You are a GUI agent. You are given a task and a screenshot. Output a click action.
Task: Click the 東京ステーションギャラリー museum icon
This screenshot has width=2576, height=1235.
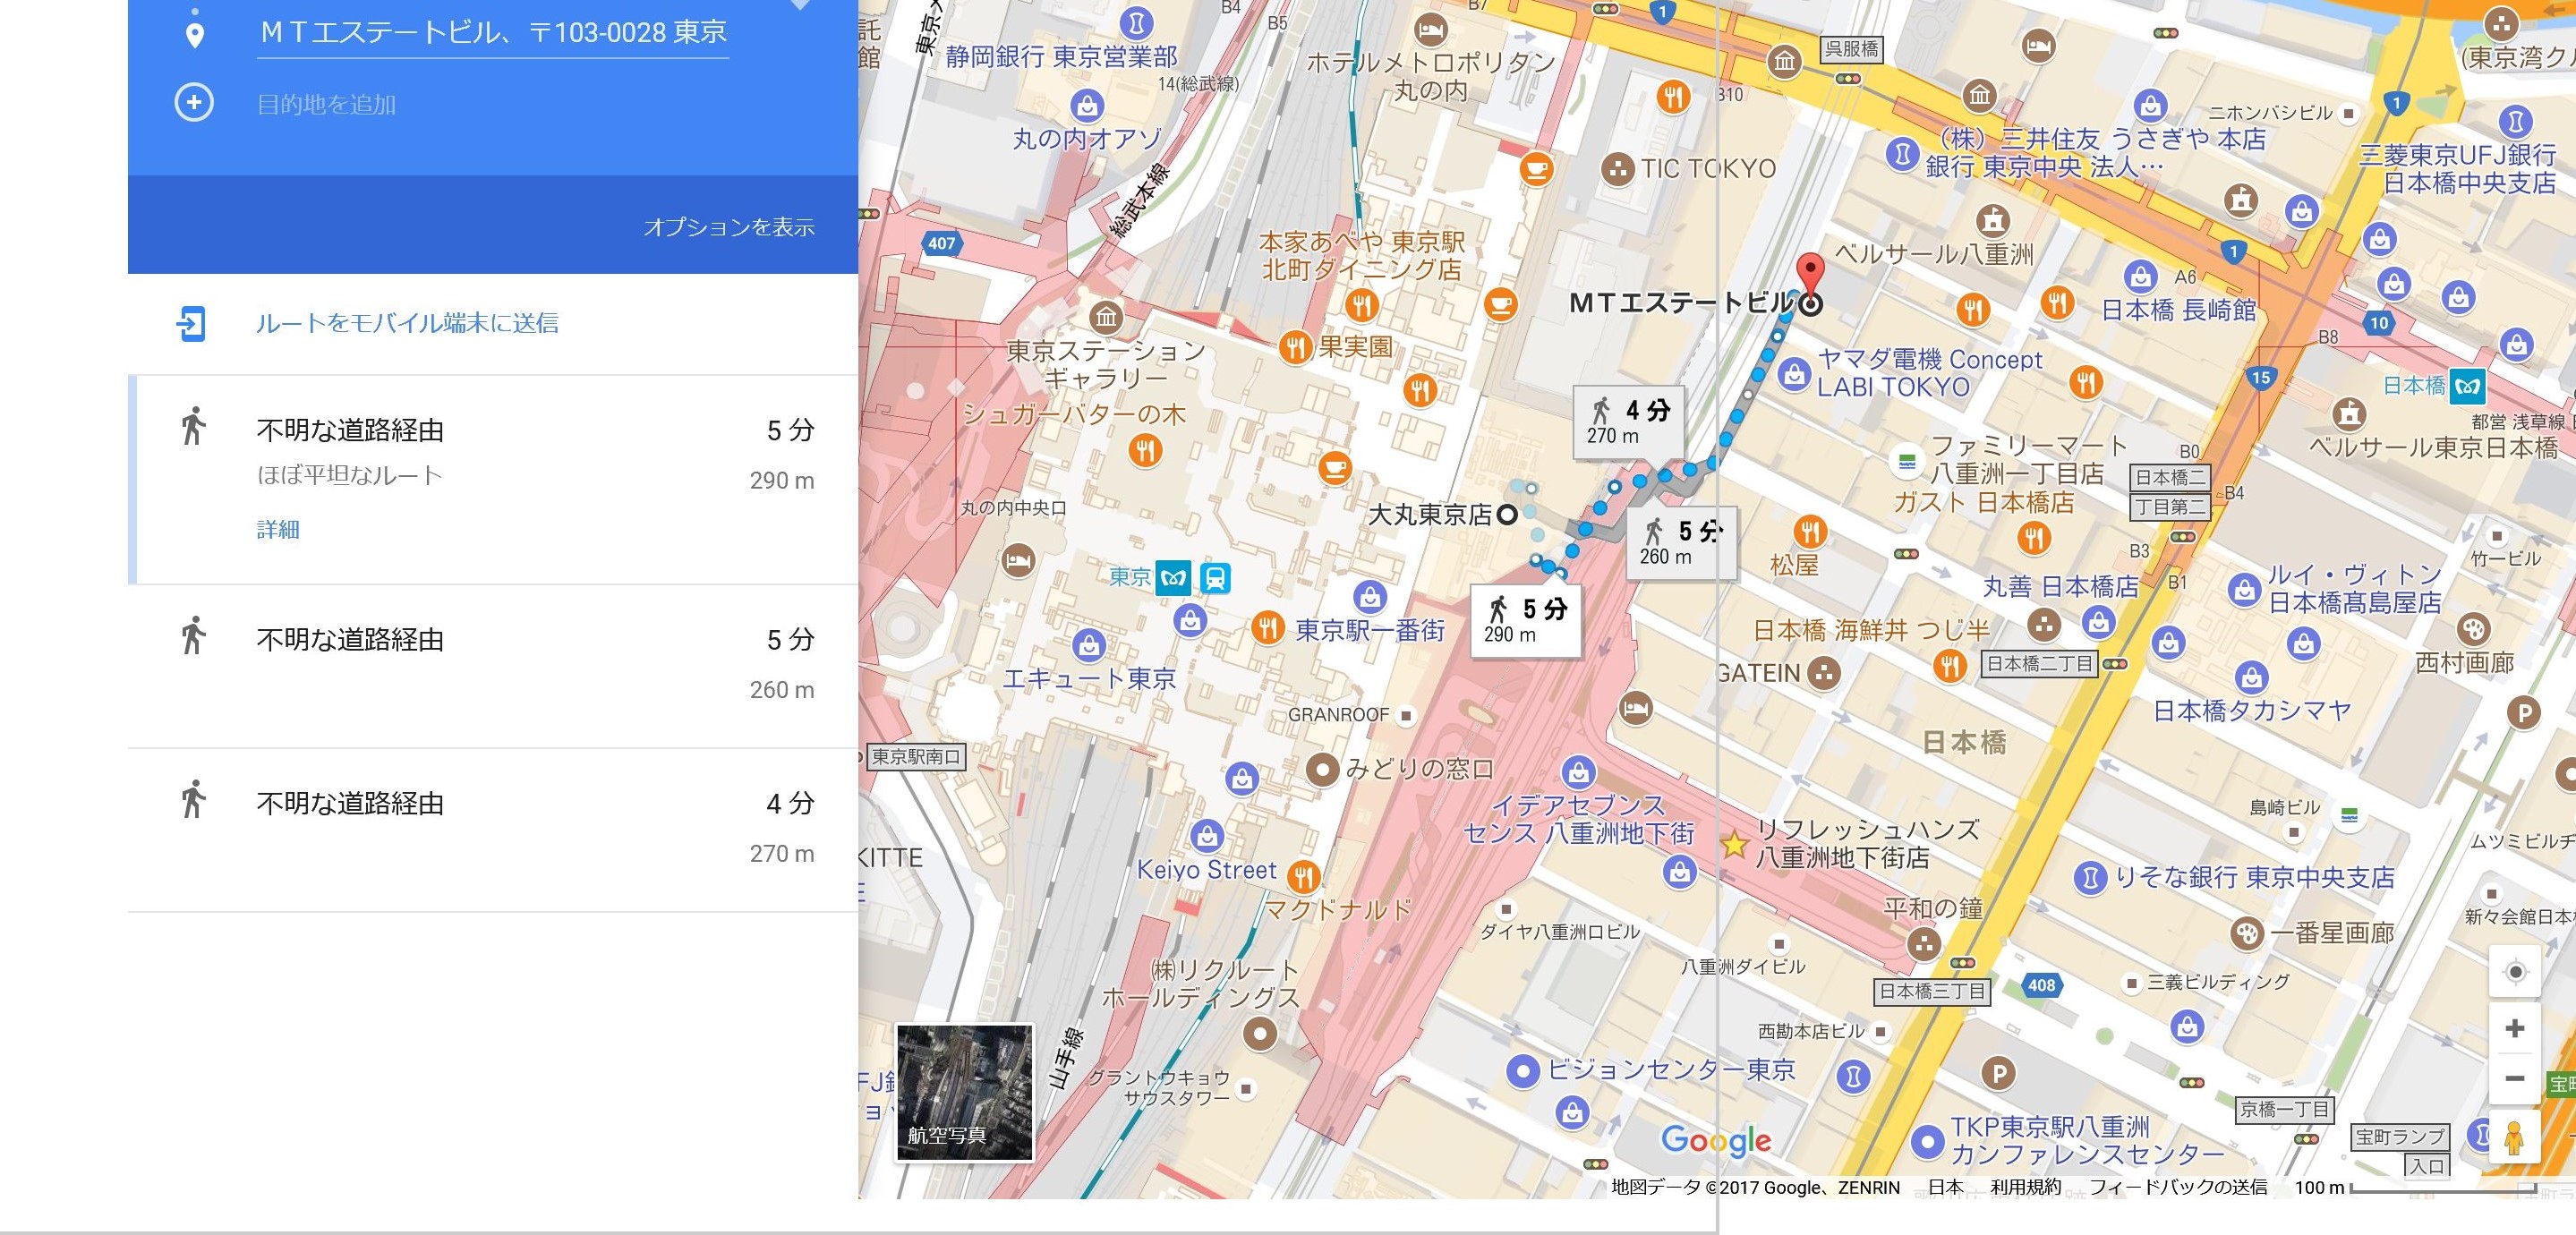[x=1105, y=319]
